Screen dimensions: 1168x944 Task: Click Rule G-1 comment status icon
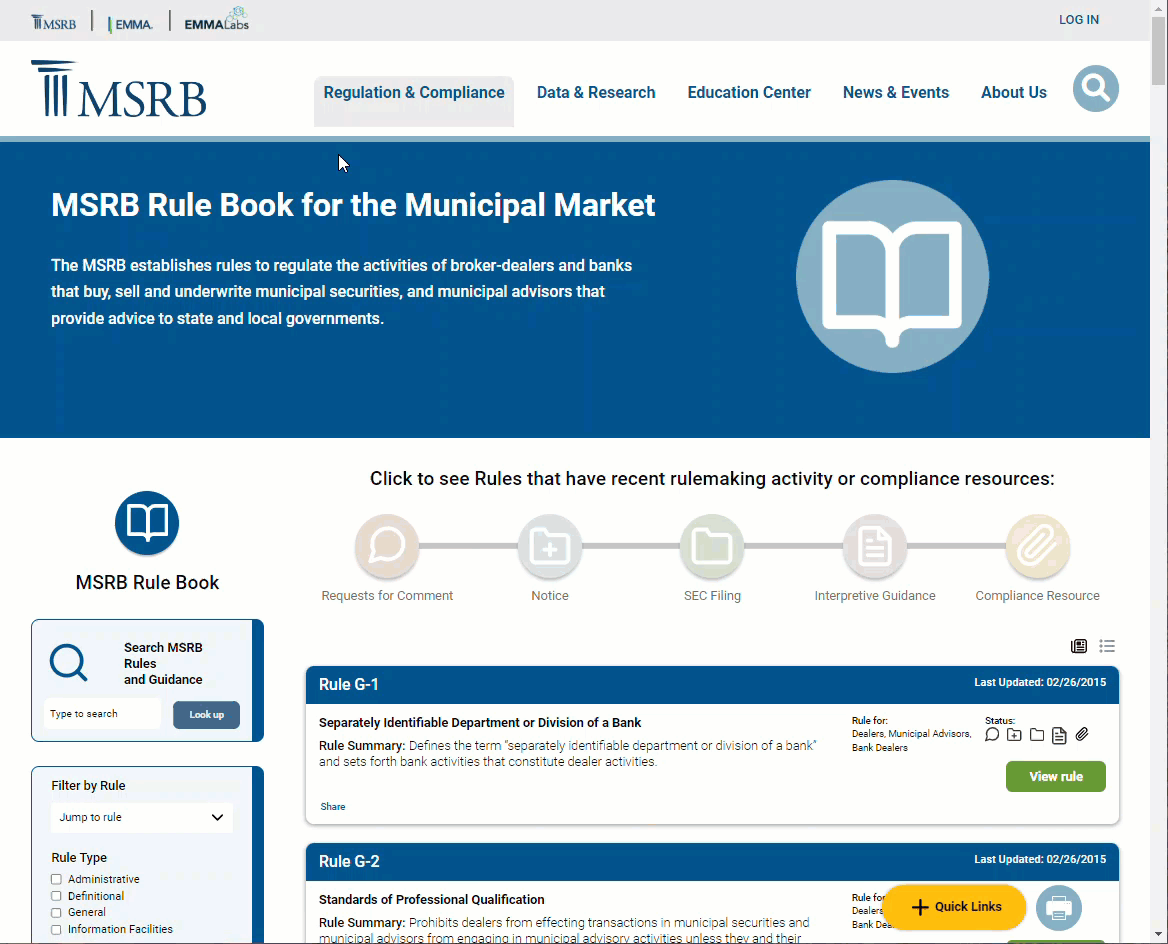[x=991, y=735]
